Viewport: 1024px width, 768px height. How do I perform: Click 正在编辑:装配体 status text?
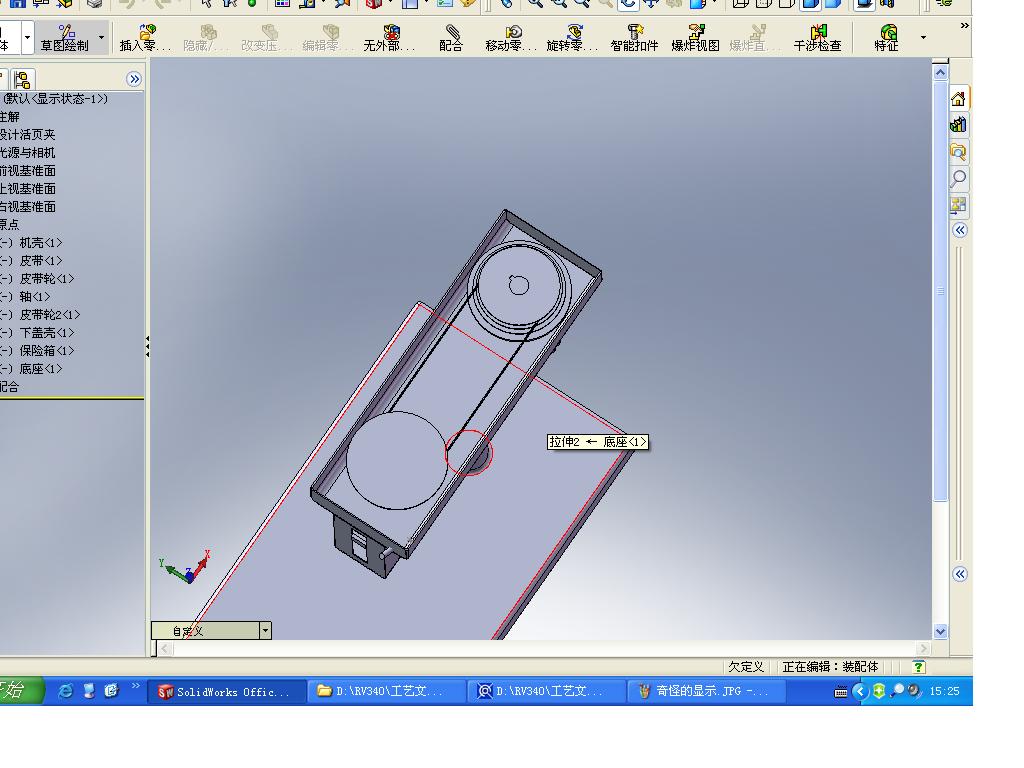pos(830,667)
